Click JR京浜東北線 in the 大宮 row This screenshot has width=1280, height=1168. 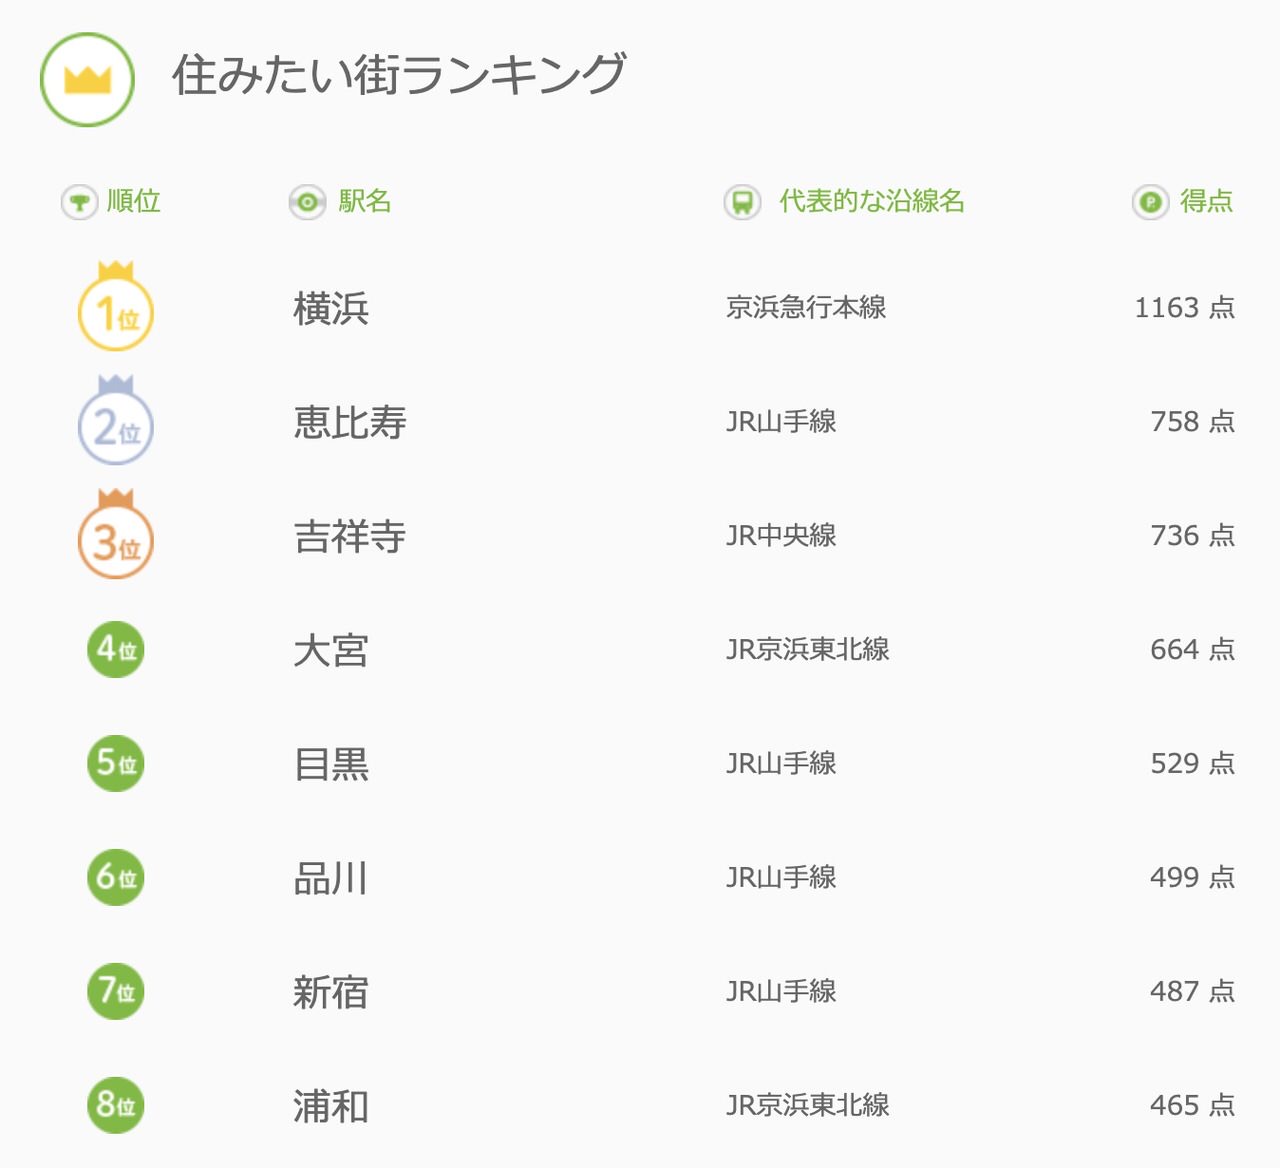(x=808, y=649)
